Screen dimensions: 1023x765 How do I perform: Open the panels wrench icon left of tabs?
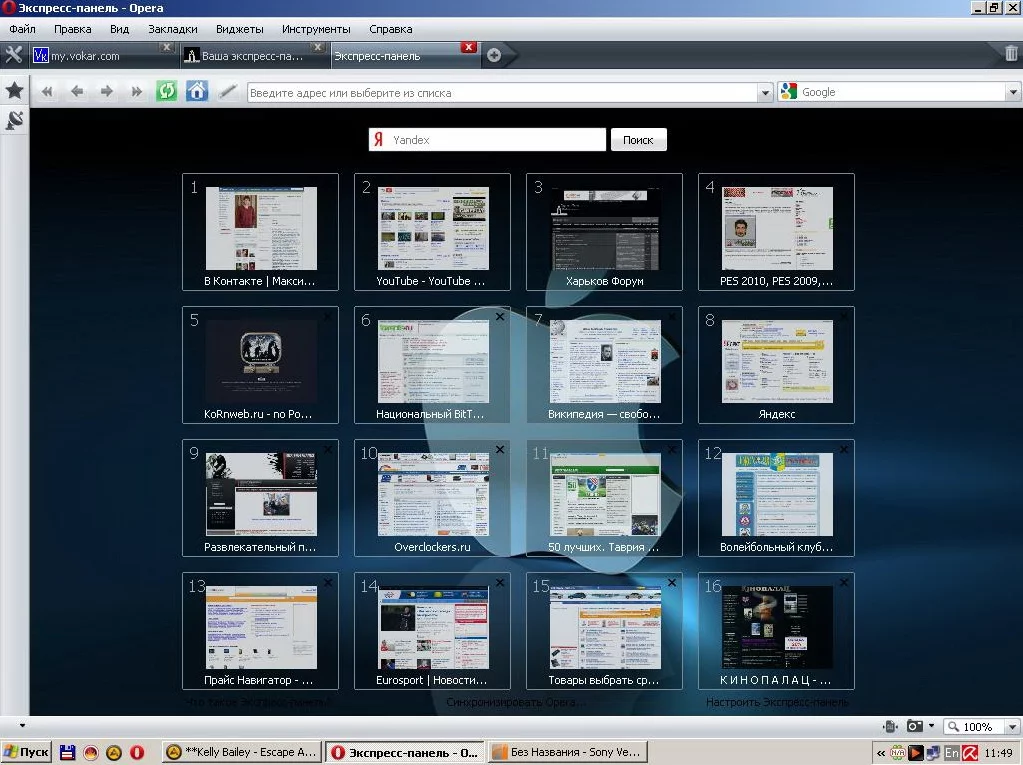coord(14,55)
